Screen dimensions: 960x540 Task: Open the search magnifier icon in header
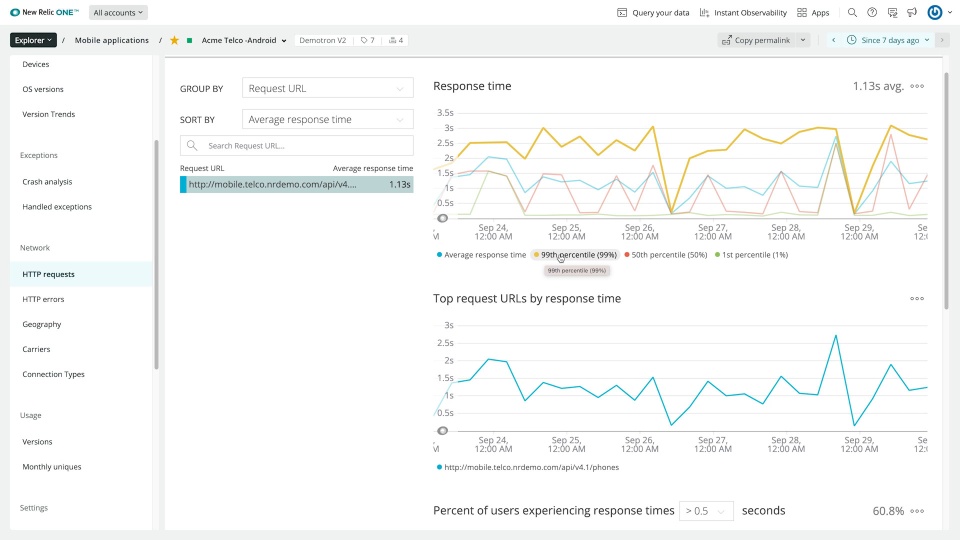click(852, 12)
